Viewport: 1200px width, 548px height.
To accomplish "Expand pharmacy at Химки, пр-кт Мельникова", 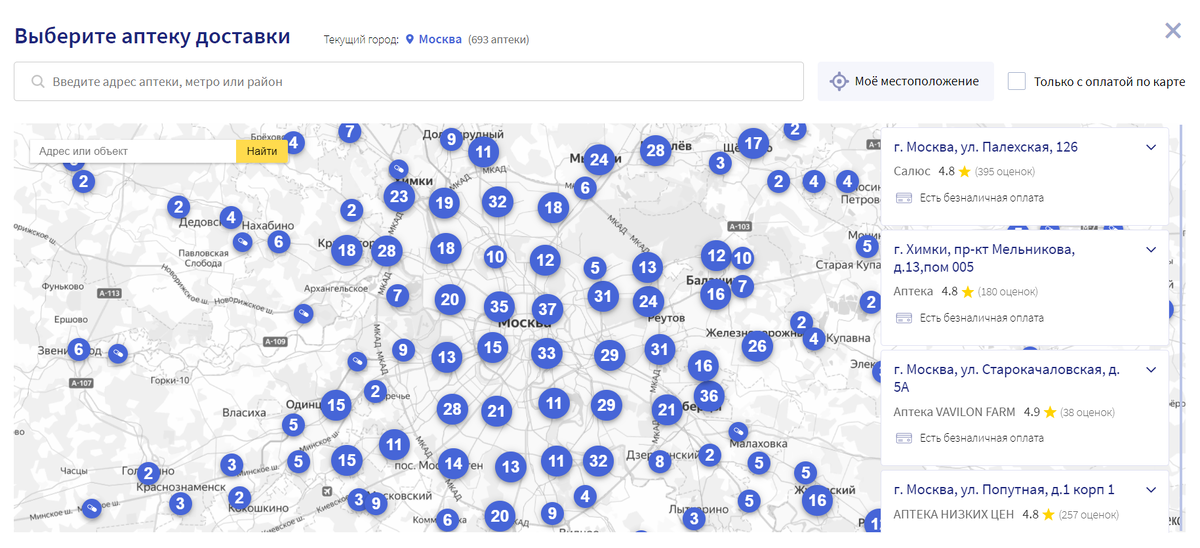I will pos(1151,249).
